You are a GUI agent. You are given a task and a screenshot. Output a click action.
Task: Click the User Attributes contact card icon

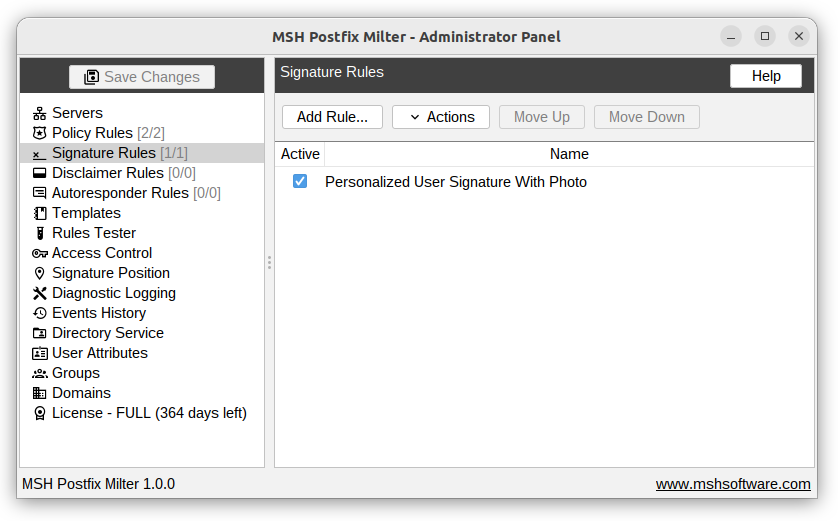tap(40, 353)
